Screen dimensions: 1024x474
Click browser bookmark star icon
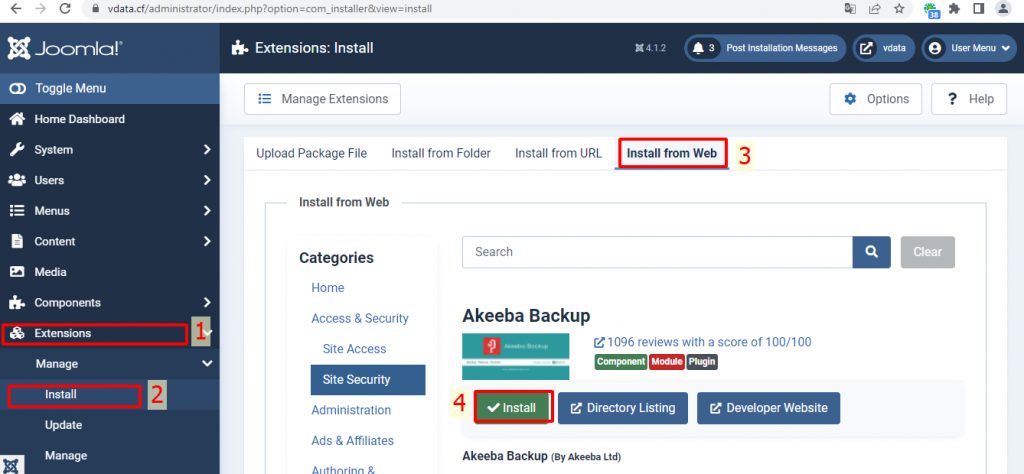pos(899,8)
